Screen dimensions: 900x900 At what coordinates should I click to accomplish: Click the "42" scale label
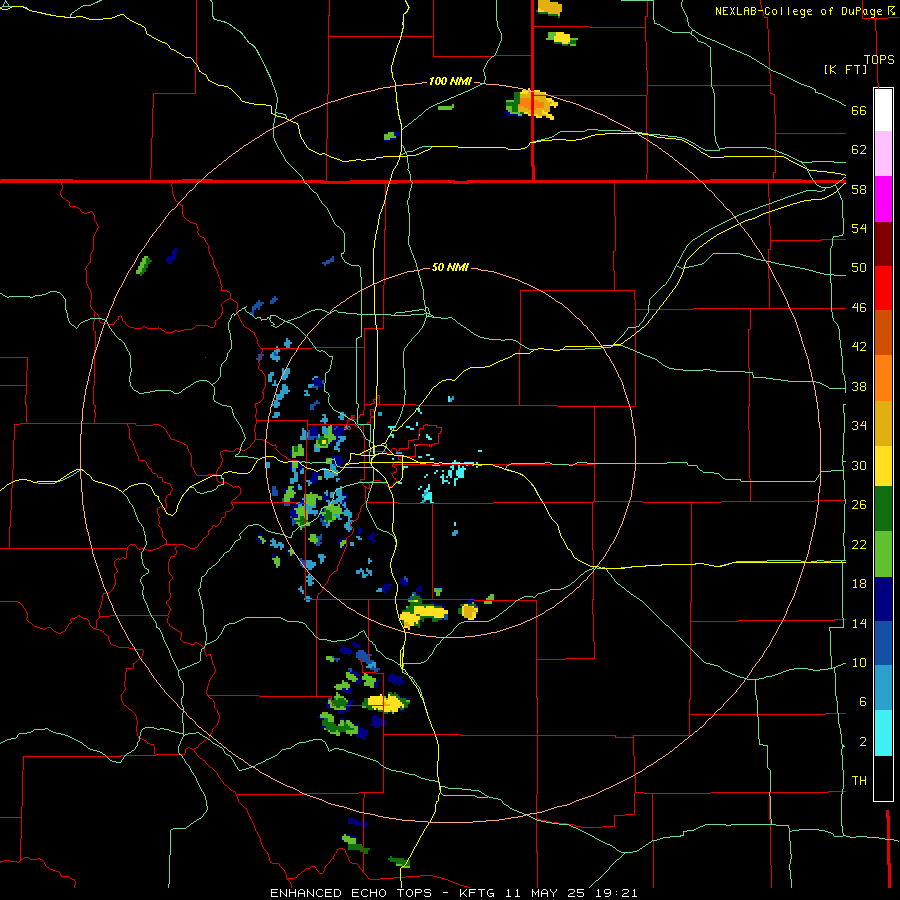[x=859, y=347]
